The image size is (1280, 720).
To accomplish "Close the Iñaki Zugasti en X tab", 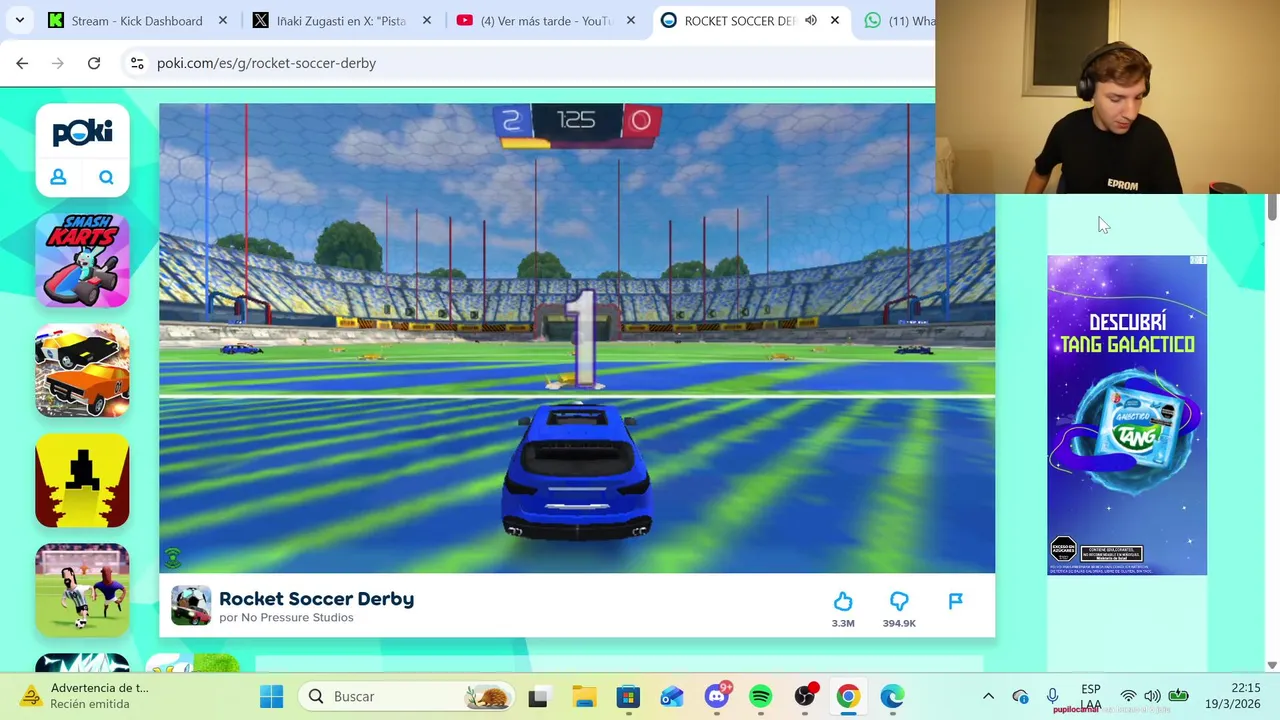I will click(427, 20).
